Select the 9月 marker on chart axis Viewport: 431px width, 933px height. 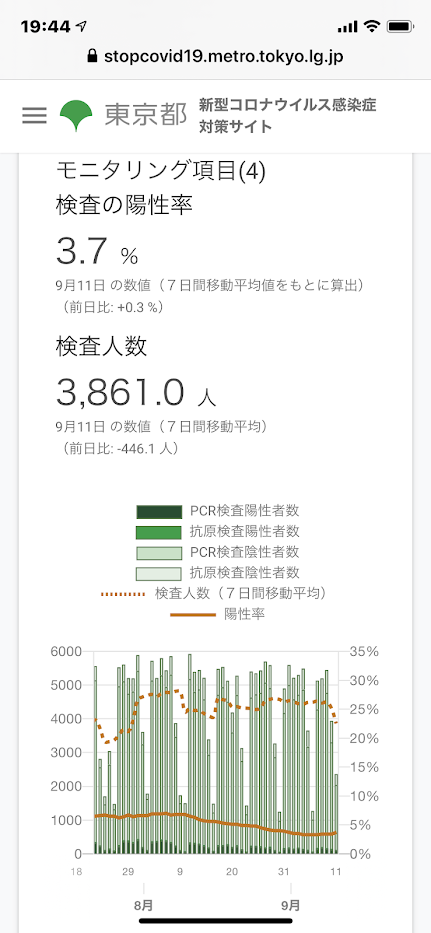pyautogui.click(x=291, y=906)
